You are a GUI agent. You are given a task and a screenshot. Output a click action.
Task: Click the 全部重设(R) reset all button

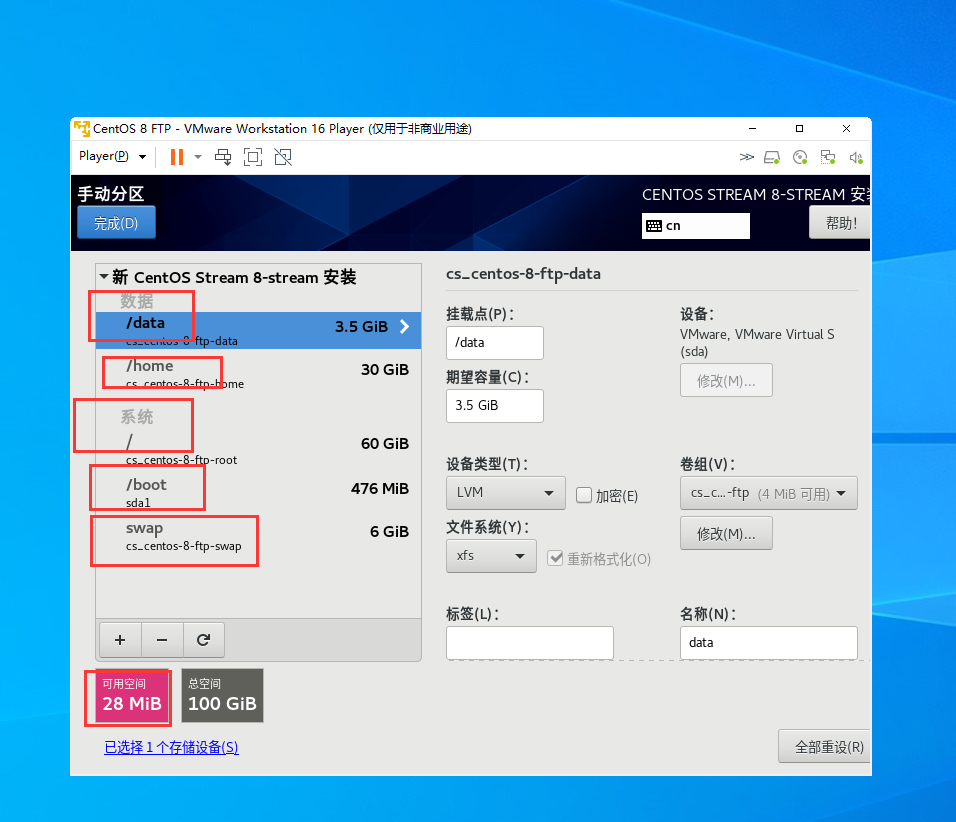pos(824,746)
